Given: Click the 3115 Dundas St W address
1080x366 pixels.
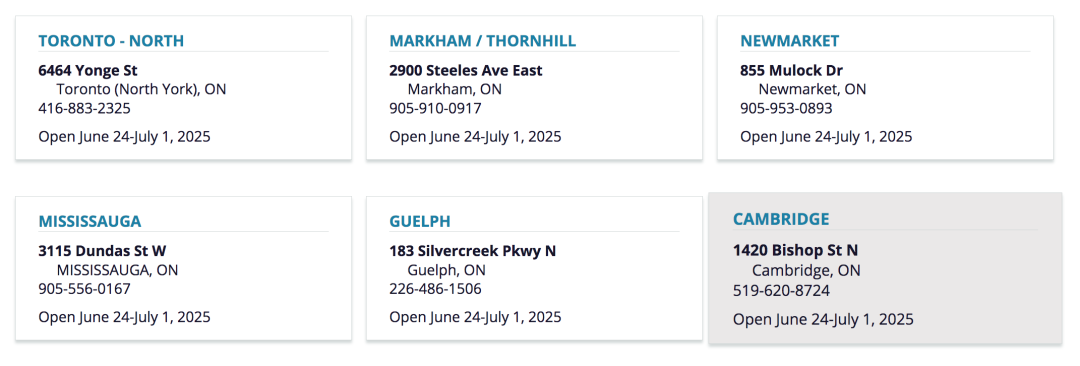Looking at the screenshot, I should (x=102, y=251).
